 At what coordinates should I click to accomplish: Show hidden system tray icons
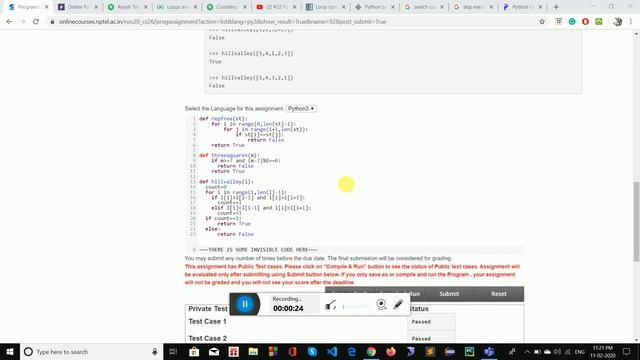coord(527,351)
